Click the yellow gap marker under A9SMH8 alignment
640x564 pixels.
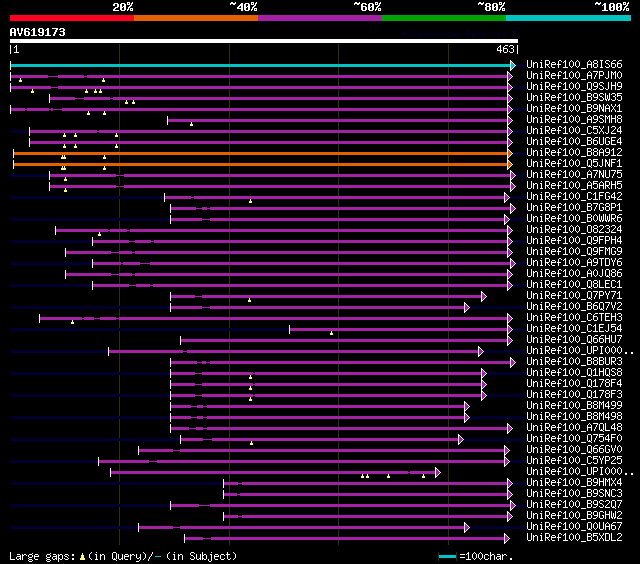pyautogui.click(x=191, y=124)
